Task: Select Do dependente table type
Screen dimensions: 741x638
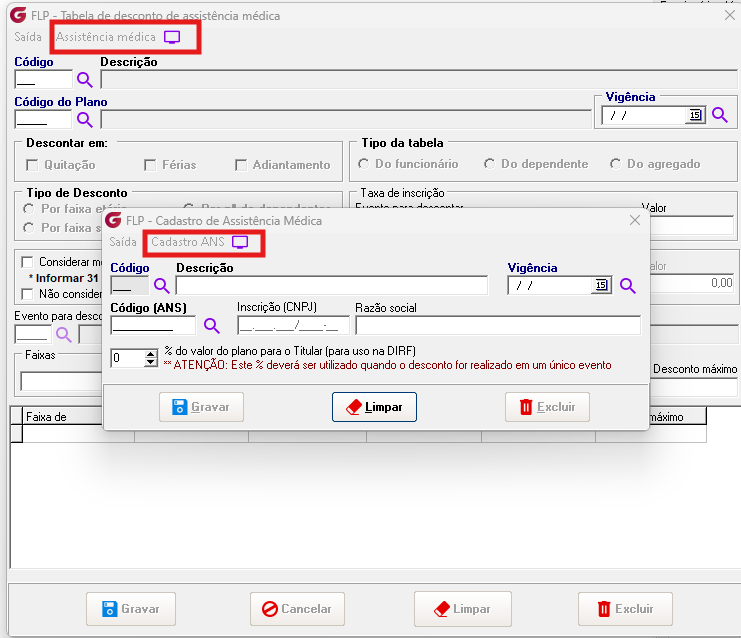Action: tap(489, 164)
